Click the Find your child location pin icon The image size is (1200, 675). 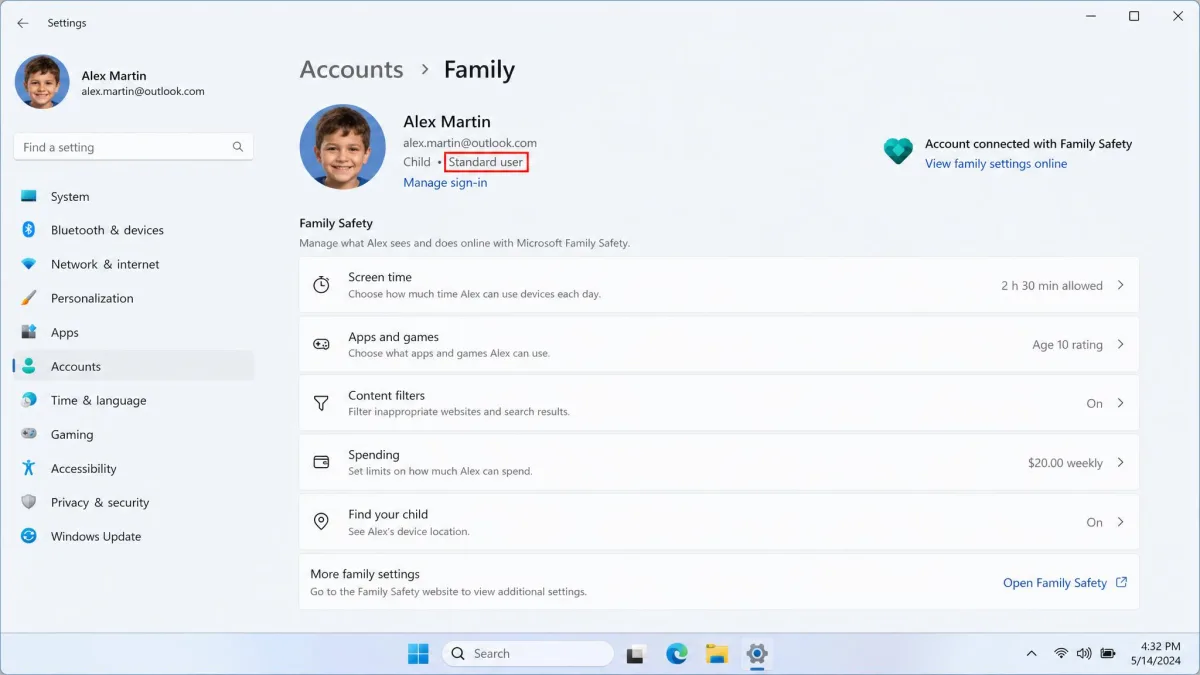point(321,521)
